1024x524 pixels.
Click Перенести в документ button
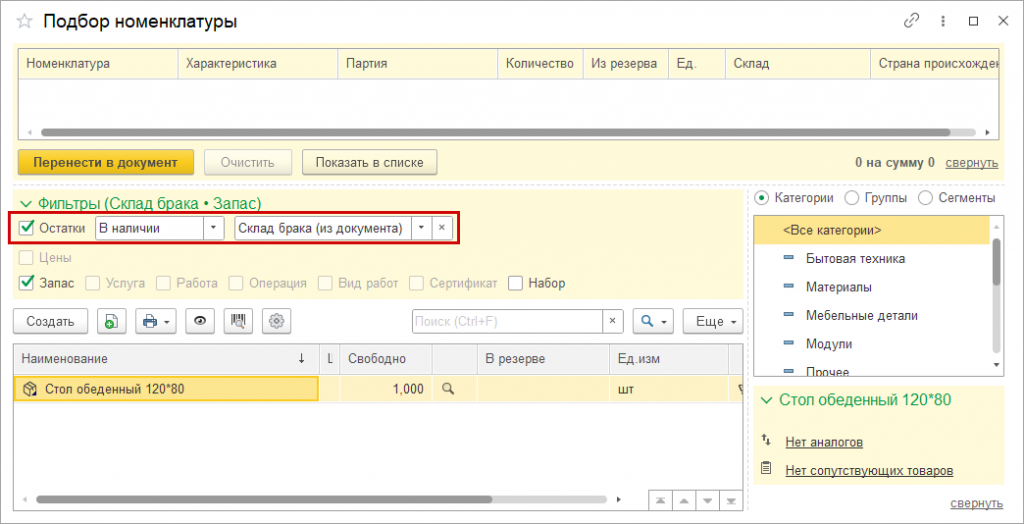105,162
